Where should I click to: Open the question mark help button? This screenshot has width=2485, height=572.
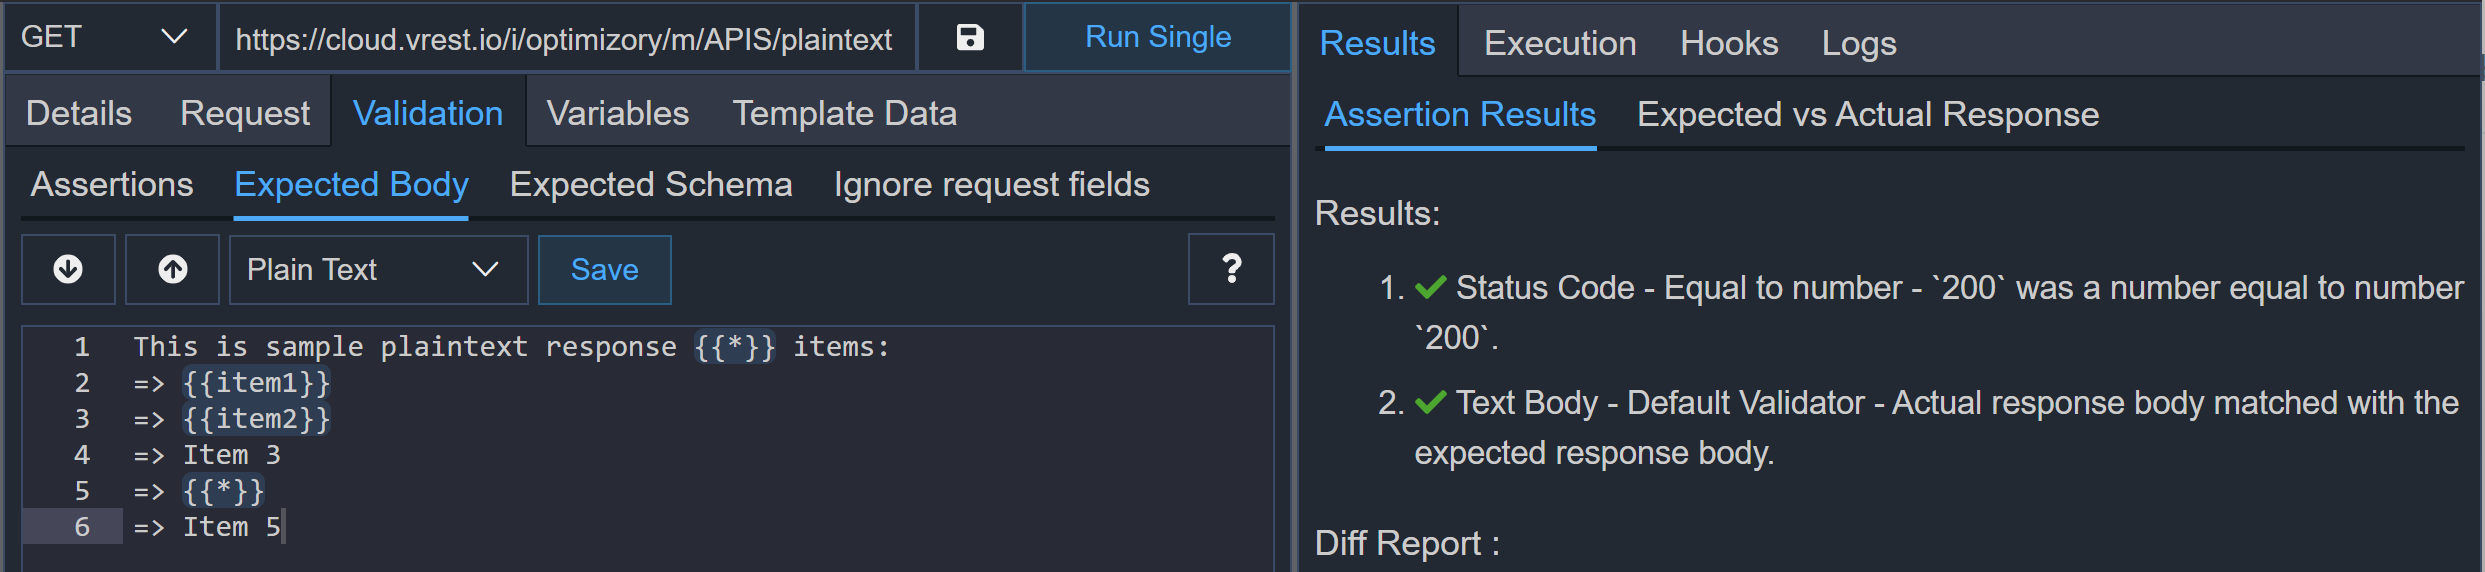tap(1231, 269)
